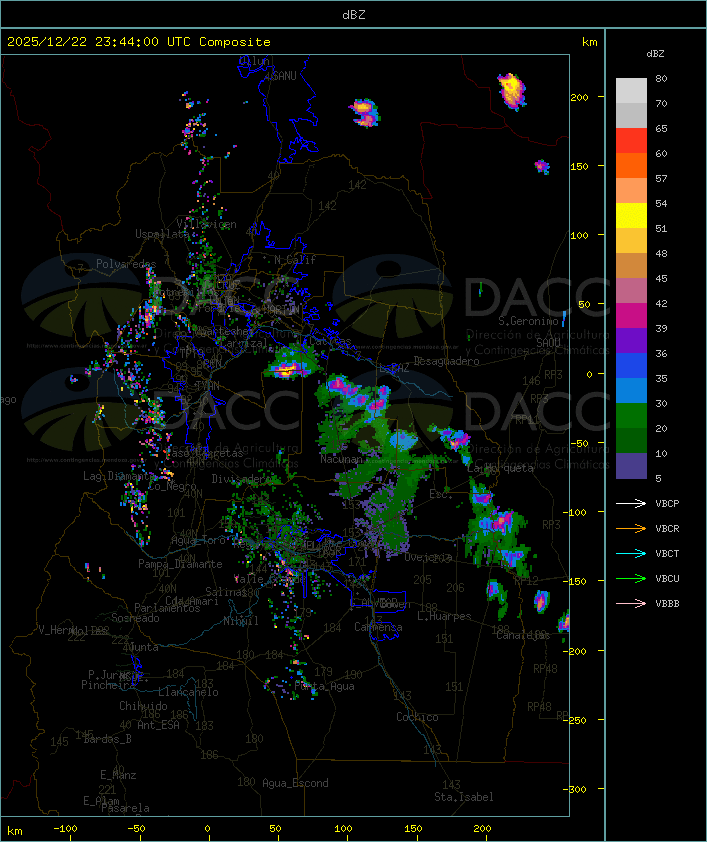
Task: Click the Polvaredas map label
Action: tap(126, 264)
